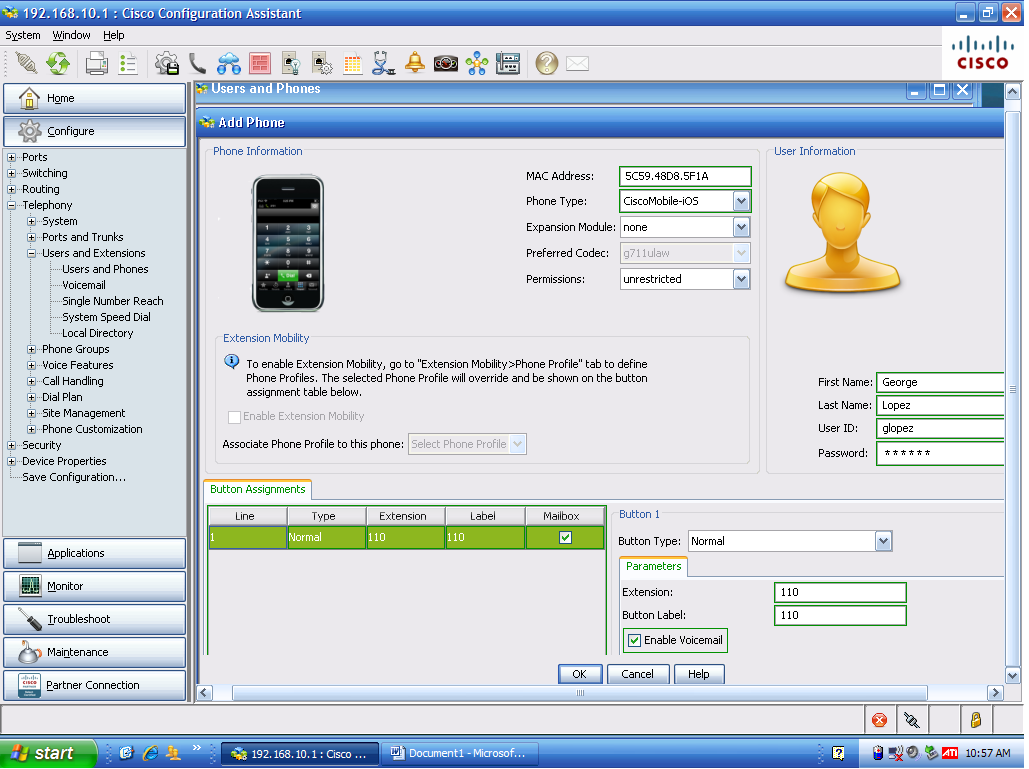Image resolution: width=1029 pixels, height=769 pixels.
Task: Open the stethoscope Health toolbar icon
Action: (383, 64)
